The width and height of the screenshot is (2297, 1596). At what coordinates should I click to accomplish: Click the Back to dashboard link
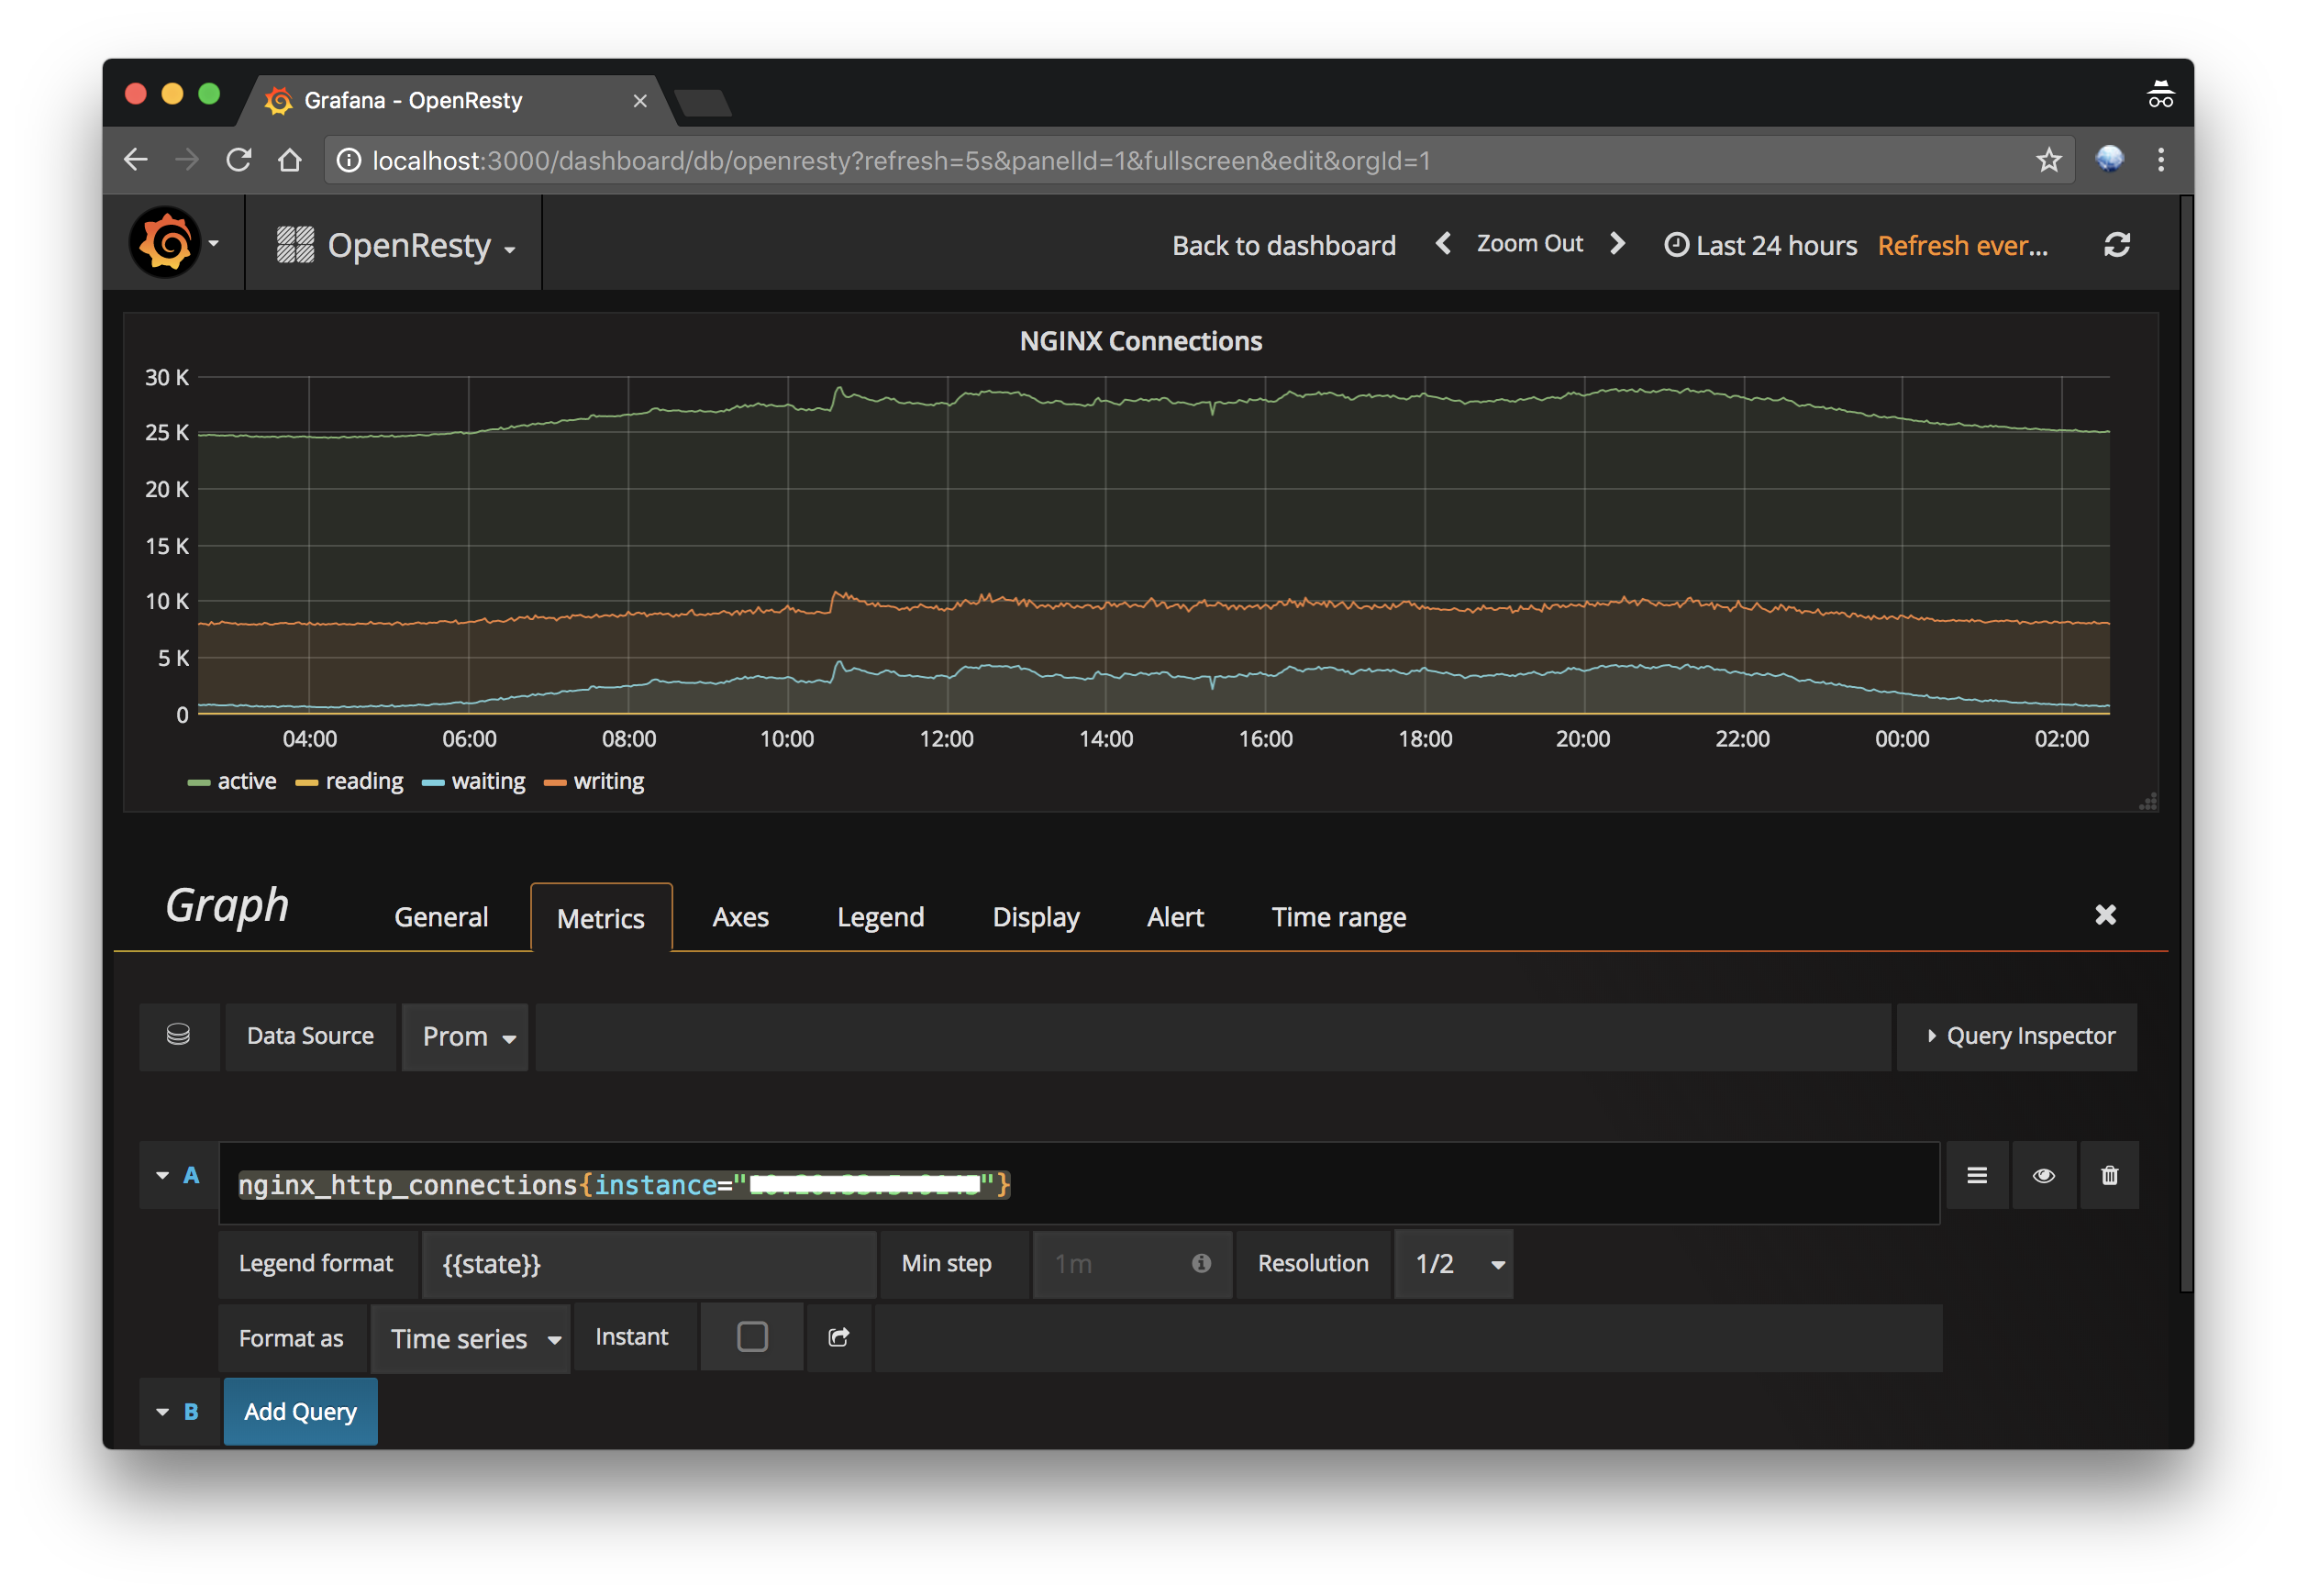coord(1283,245)
